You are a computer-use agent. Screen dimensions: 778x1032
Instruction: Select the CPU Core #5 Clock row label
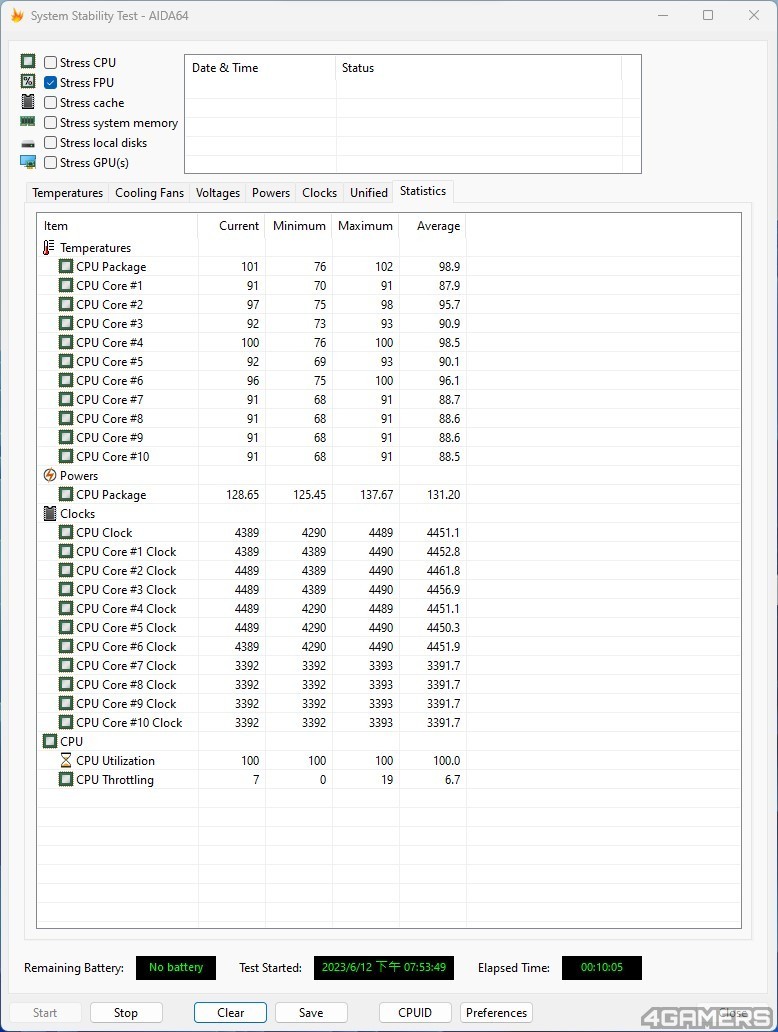click(126, 627)
